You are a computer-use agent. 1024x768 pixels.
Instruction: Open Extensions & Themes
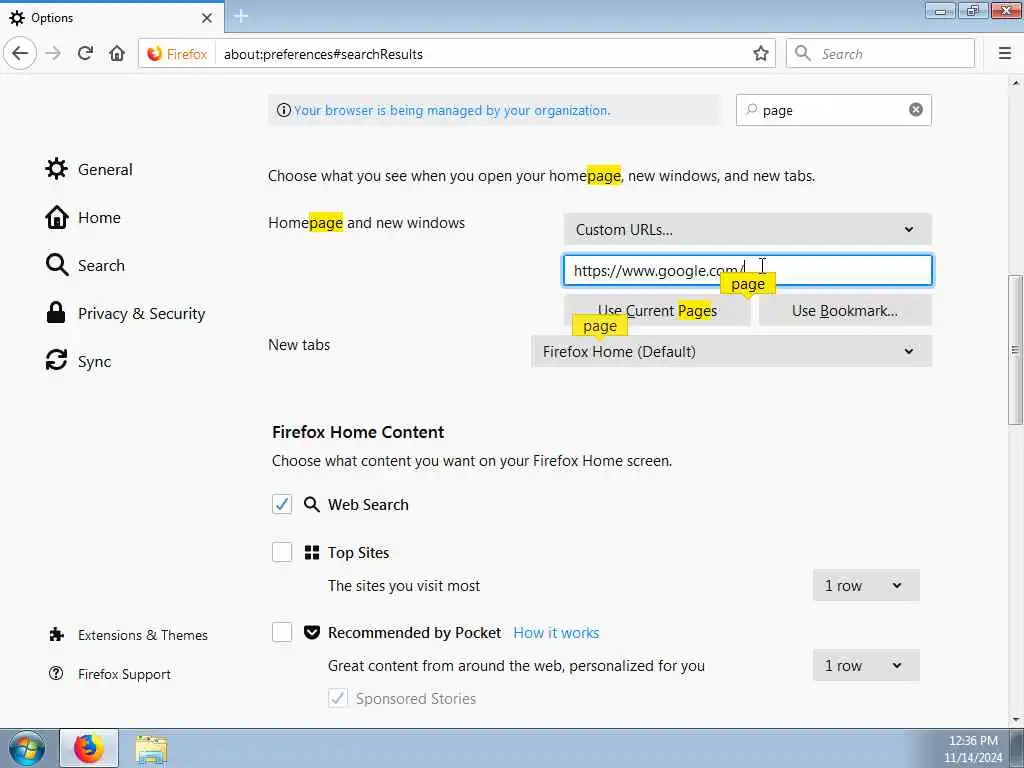[x=129, y=635]
